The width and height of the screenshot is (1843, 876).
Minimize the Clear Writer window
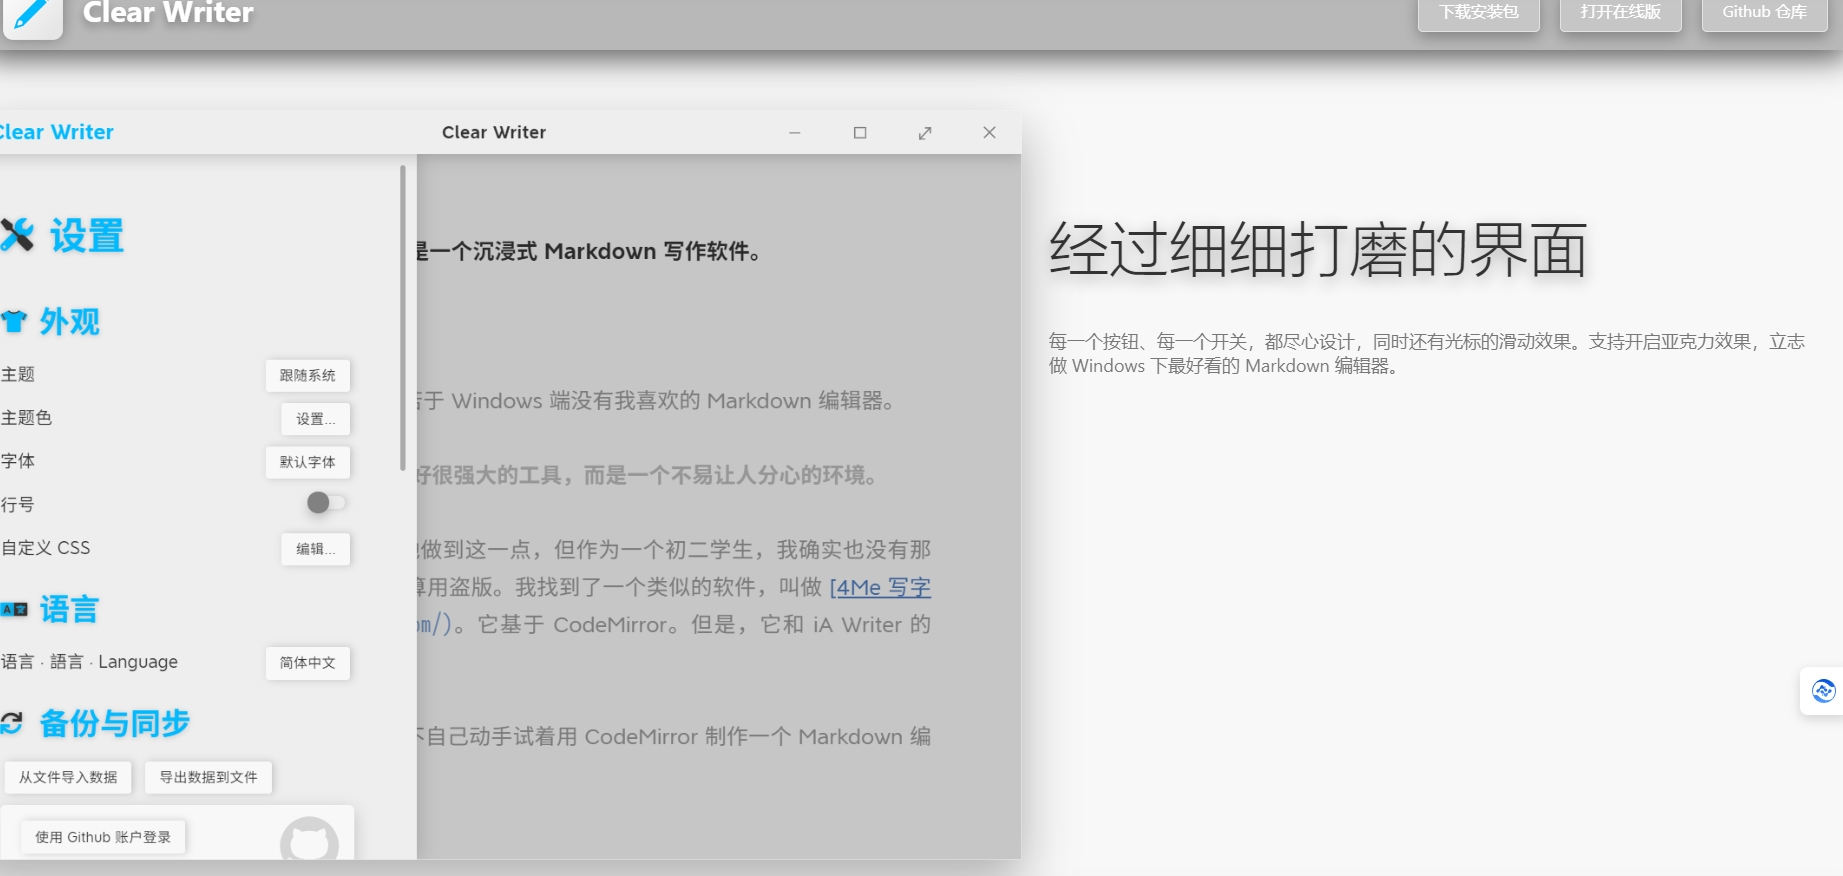click(x=795, y=133)
